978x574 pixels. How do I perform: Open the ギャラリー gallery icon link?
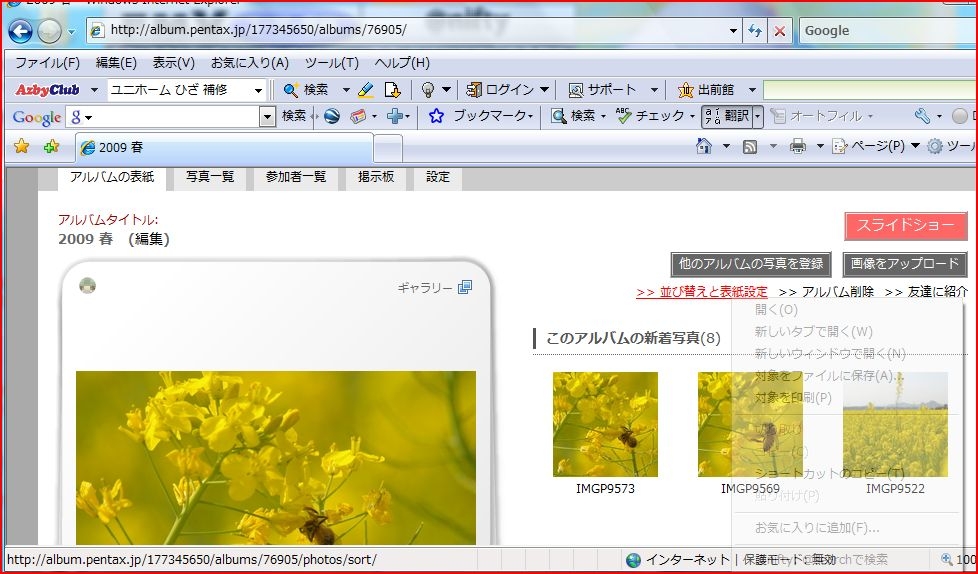pyautogui.click(x=464, y=288)
